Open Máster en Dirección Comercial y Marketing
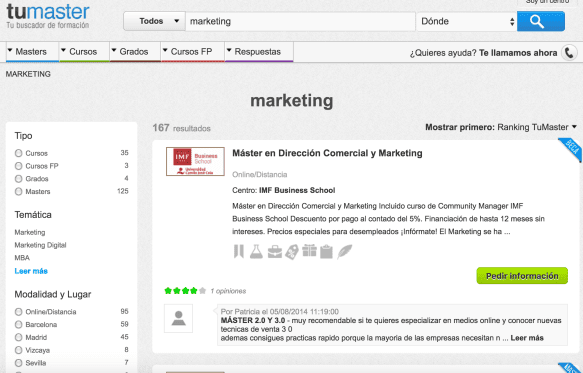Screen dimensions: 583x373 click(x=327, y=153)
